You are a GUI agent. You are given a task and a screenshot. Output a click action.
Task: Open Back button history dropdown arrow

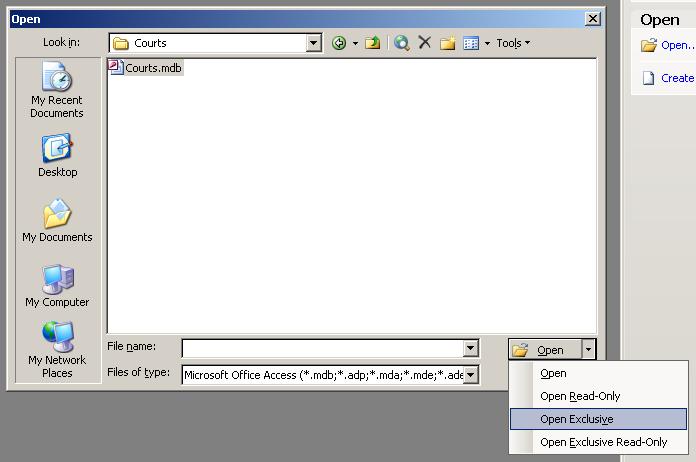355,43
